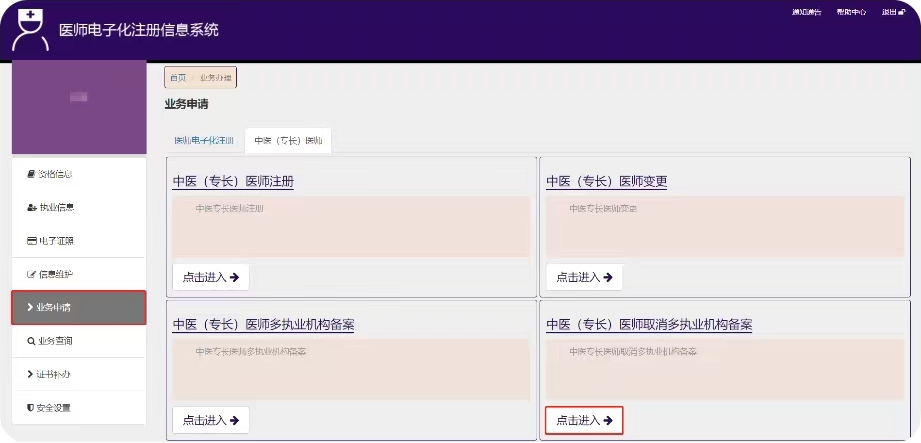Viewport: 921px width, 443px height.
Task: Open the 通知公告 link in header
Action: pos(806,13)
